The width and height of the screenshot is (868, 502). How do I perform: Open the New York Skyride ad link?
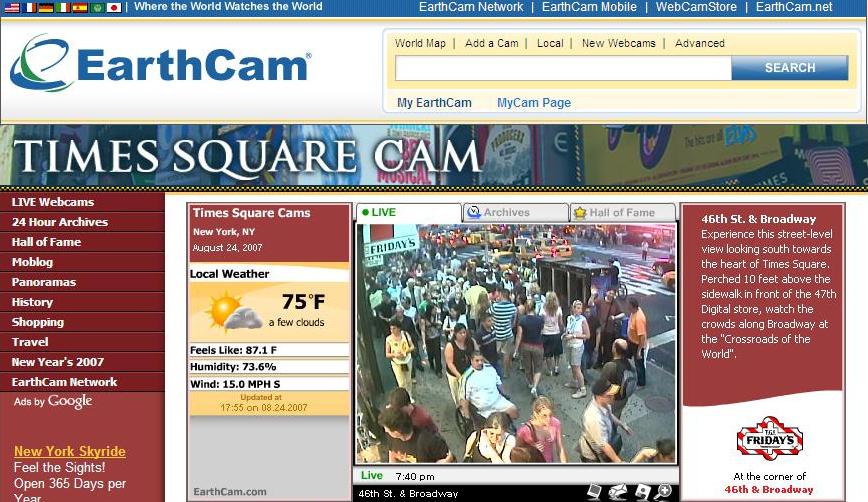(70, 451)
